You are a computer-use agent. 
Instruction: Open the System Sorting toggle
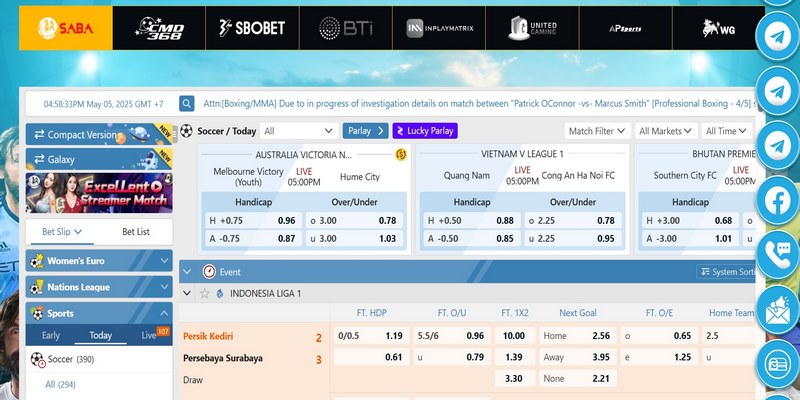[x=726, y=272]
